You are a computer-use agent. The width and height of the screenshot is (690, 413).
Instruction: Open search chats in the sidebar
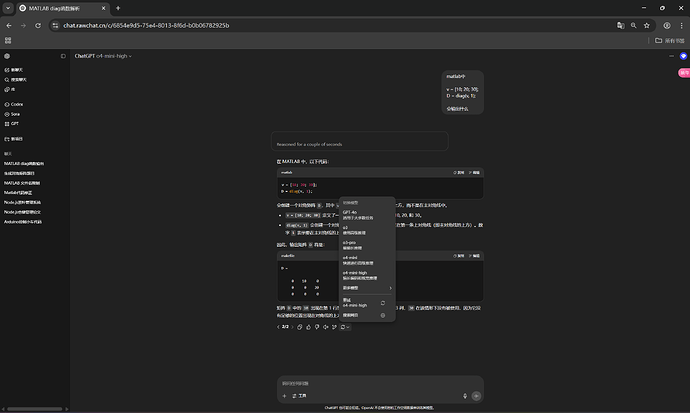(x=15, y=80)
